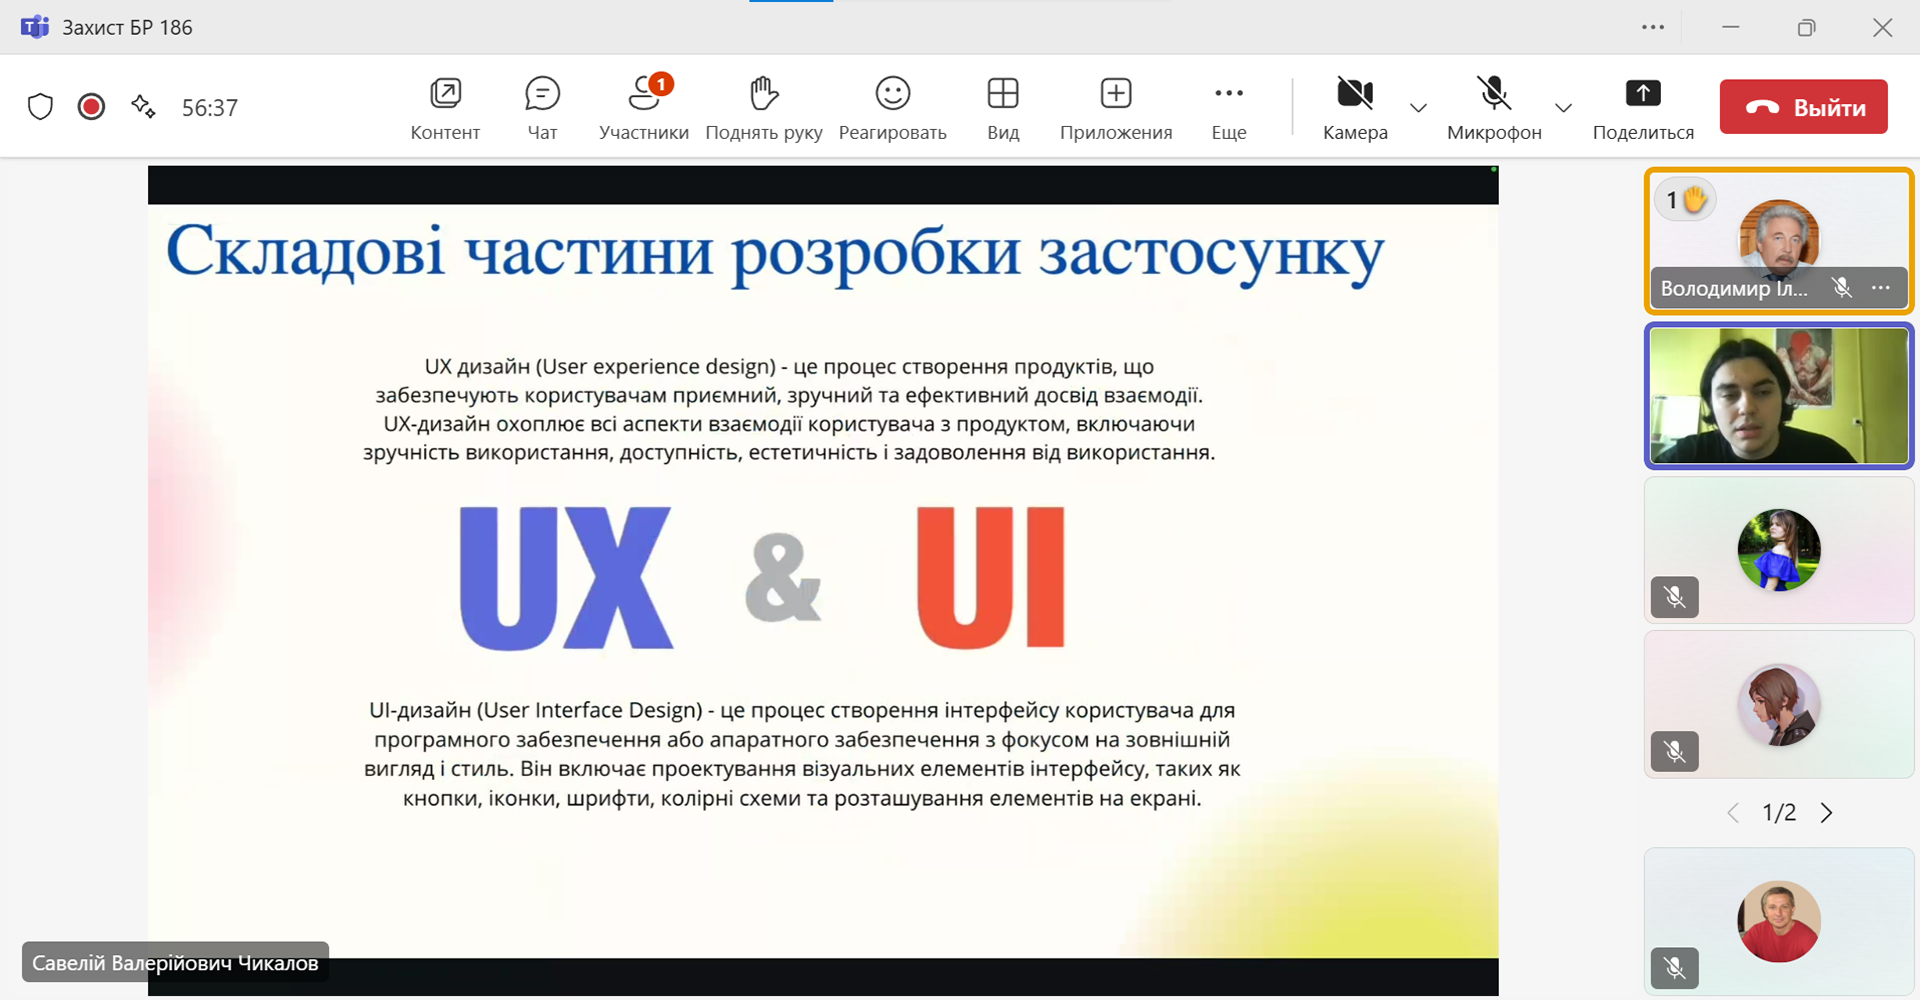Open the Реагировать reactions menu
This screenshot has width=1920, height=1000.
892,107
